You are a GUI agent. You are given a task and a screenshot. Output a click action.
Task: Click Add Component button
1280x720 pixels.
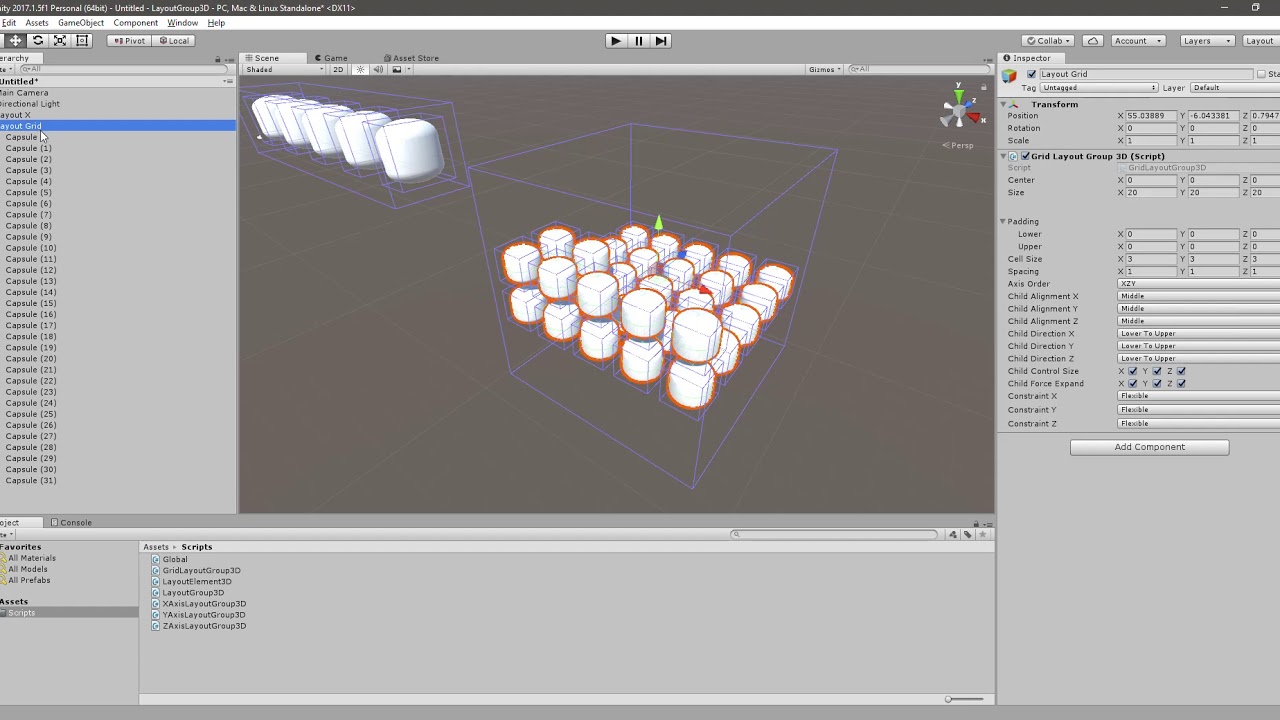click(1149, 447)
